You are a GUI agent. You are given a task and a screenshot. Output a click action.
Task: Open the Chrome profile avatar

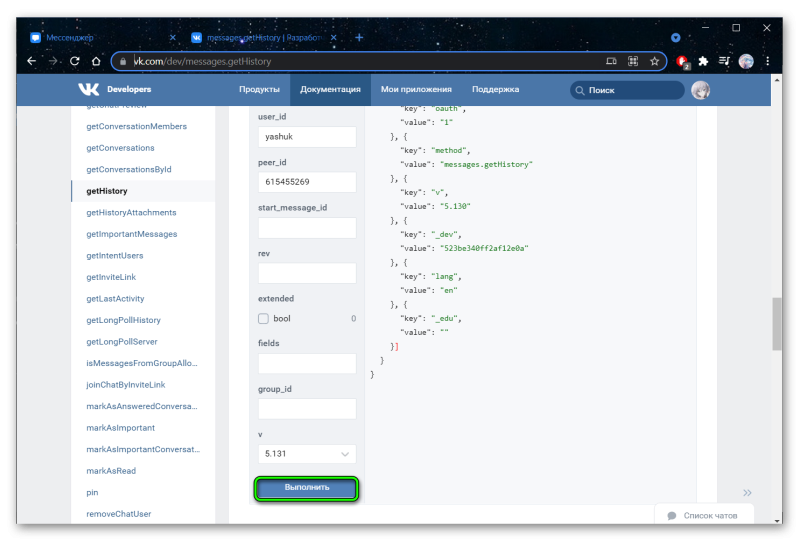[x=746, y=61]
